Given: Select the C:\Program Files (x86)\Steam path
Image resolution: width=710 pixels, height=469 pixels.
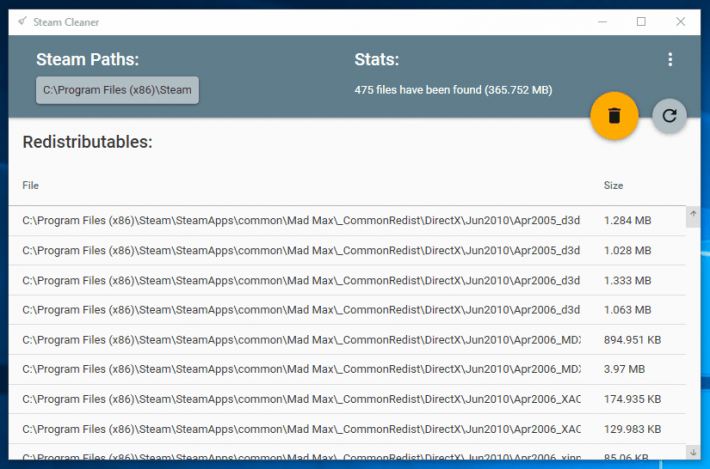Looking at the screenshot, I should click(x=117, y=90).
